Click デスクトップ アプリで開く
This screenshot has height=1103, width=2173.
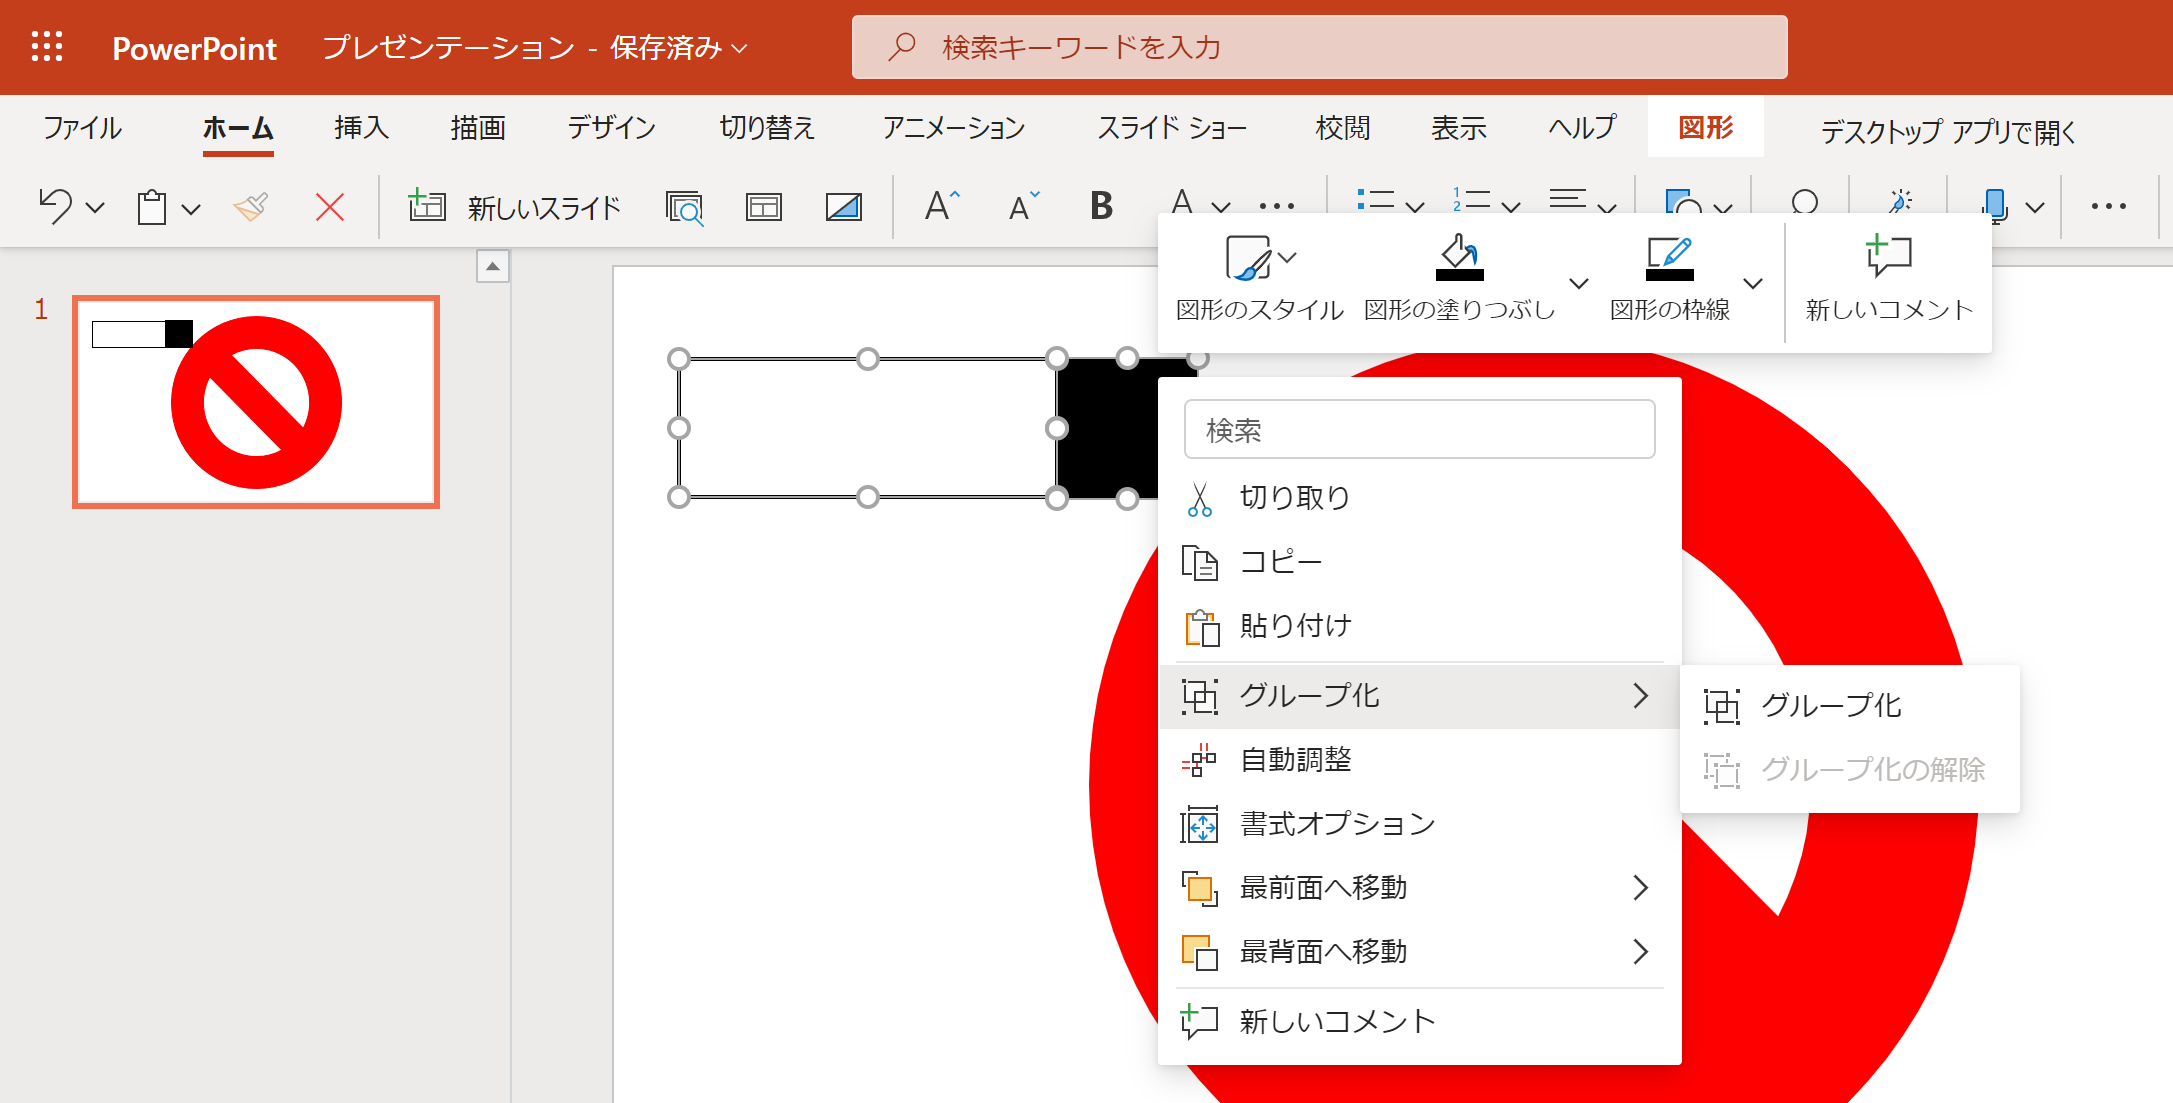(x=1948, y=132)
